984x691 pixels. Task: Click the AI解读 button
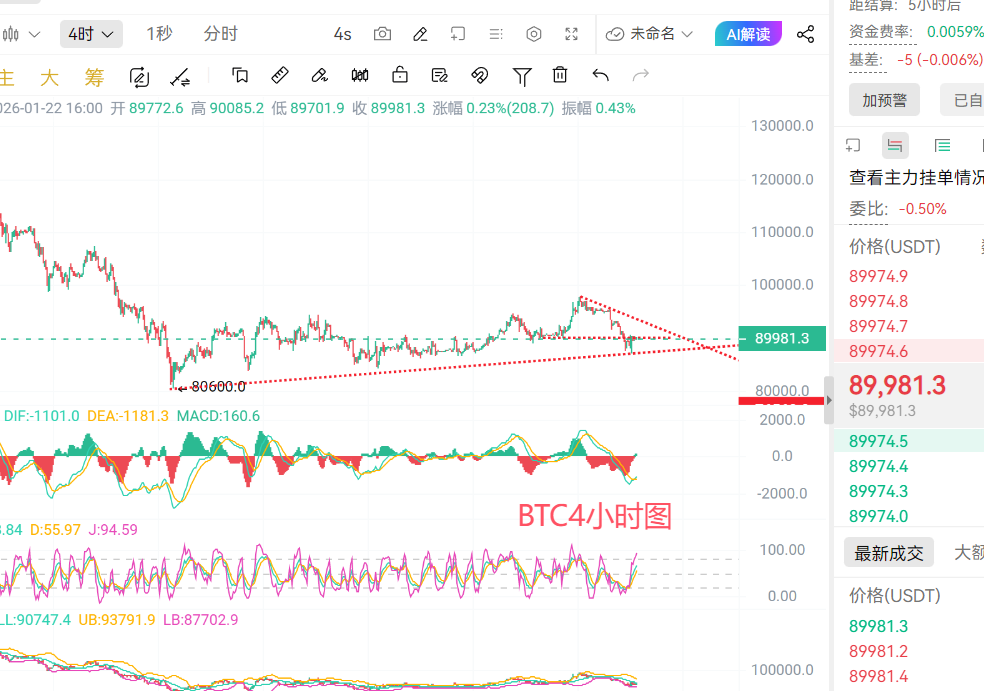coord(748,34)
